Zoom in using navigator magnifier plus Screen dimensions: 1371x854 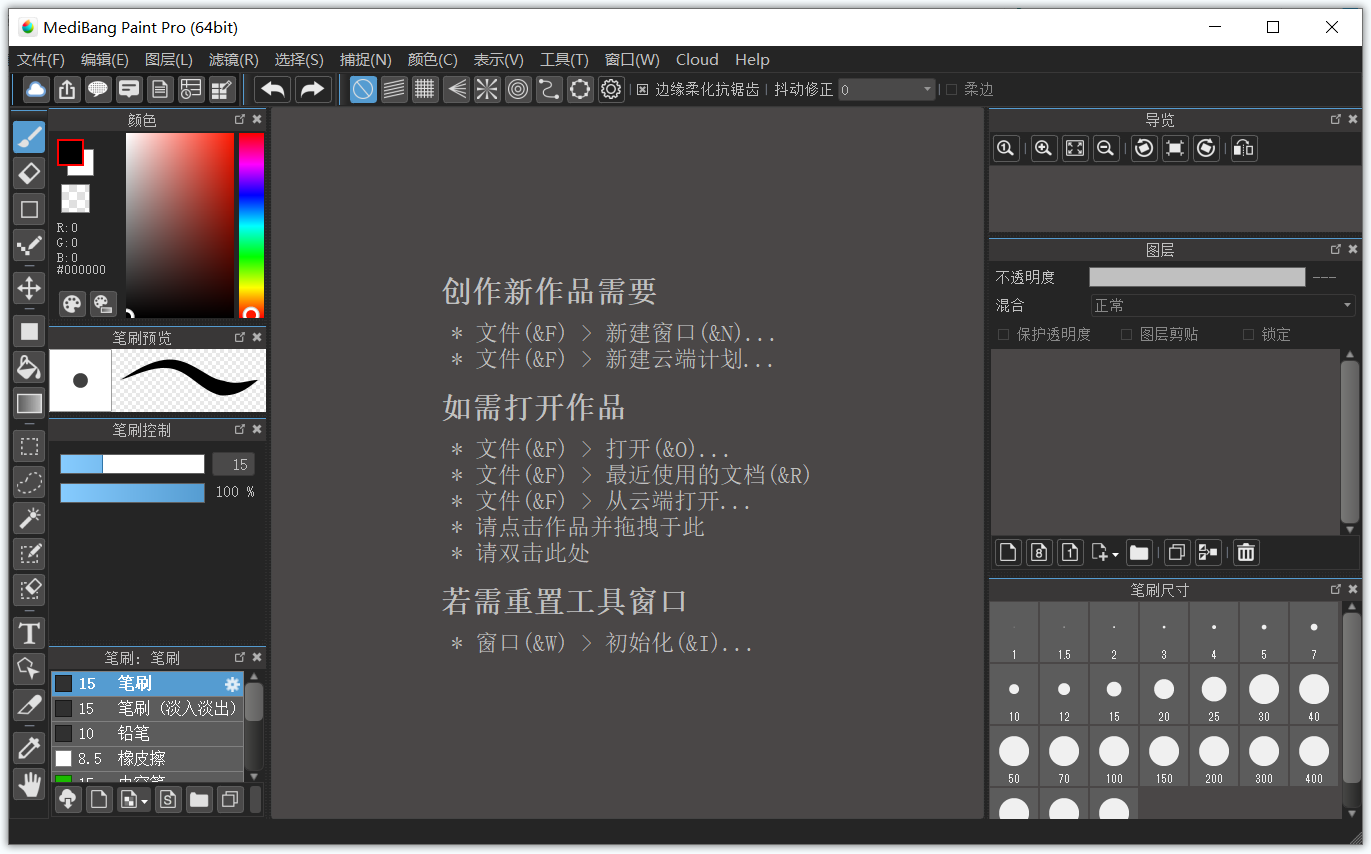pyautogui.click(x=1044, y=148)
